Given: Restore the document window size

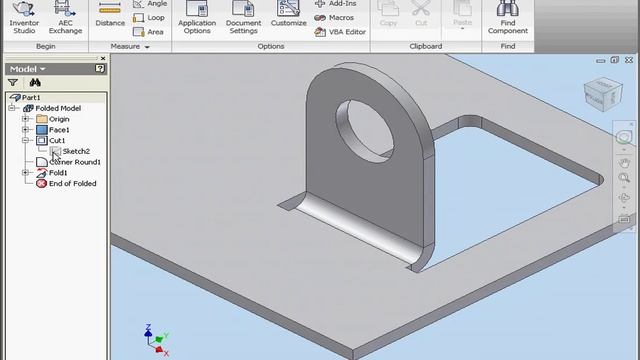Looking at the screenshot, I should [615, 60].
